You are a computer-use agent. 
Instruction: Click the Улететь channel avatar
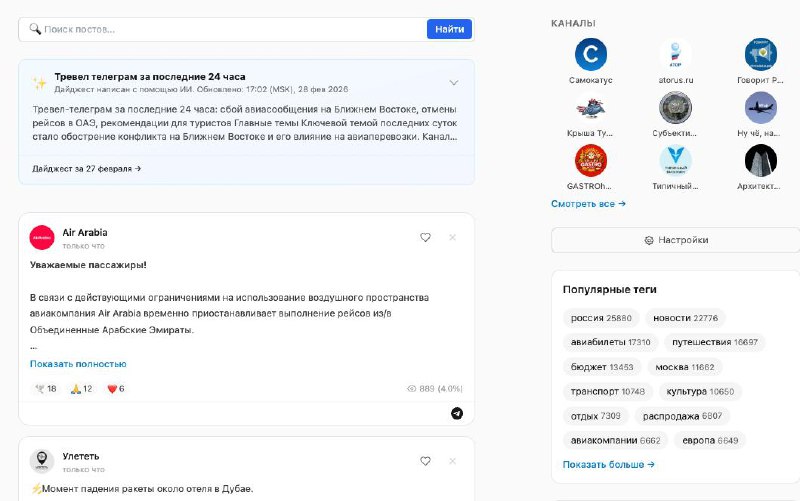(42, 461)
